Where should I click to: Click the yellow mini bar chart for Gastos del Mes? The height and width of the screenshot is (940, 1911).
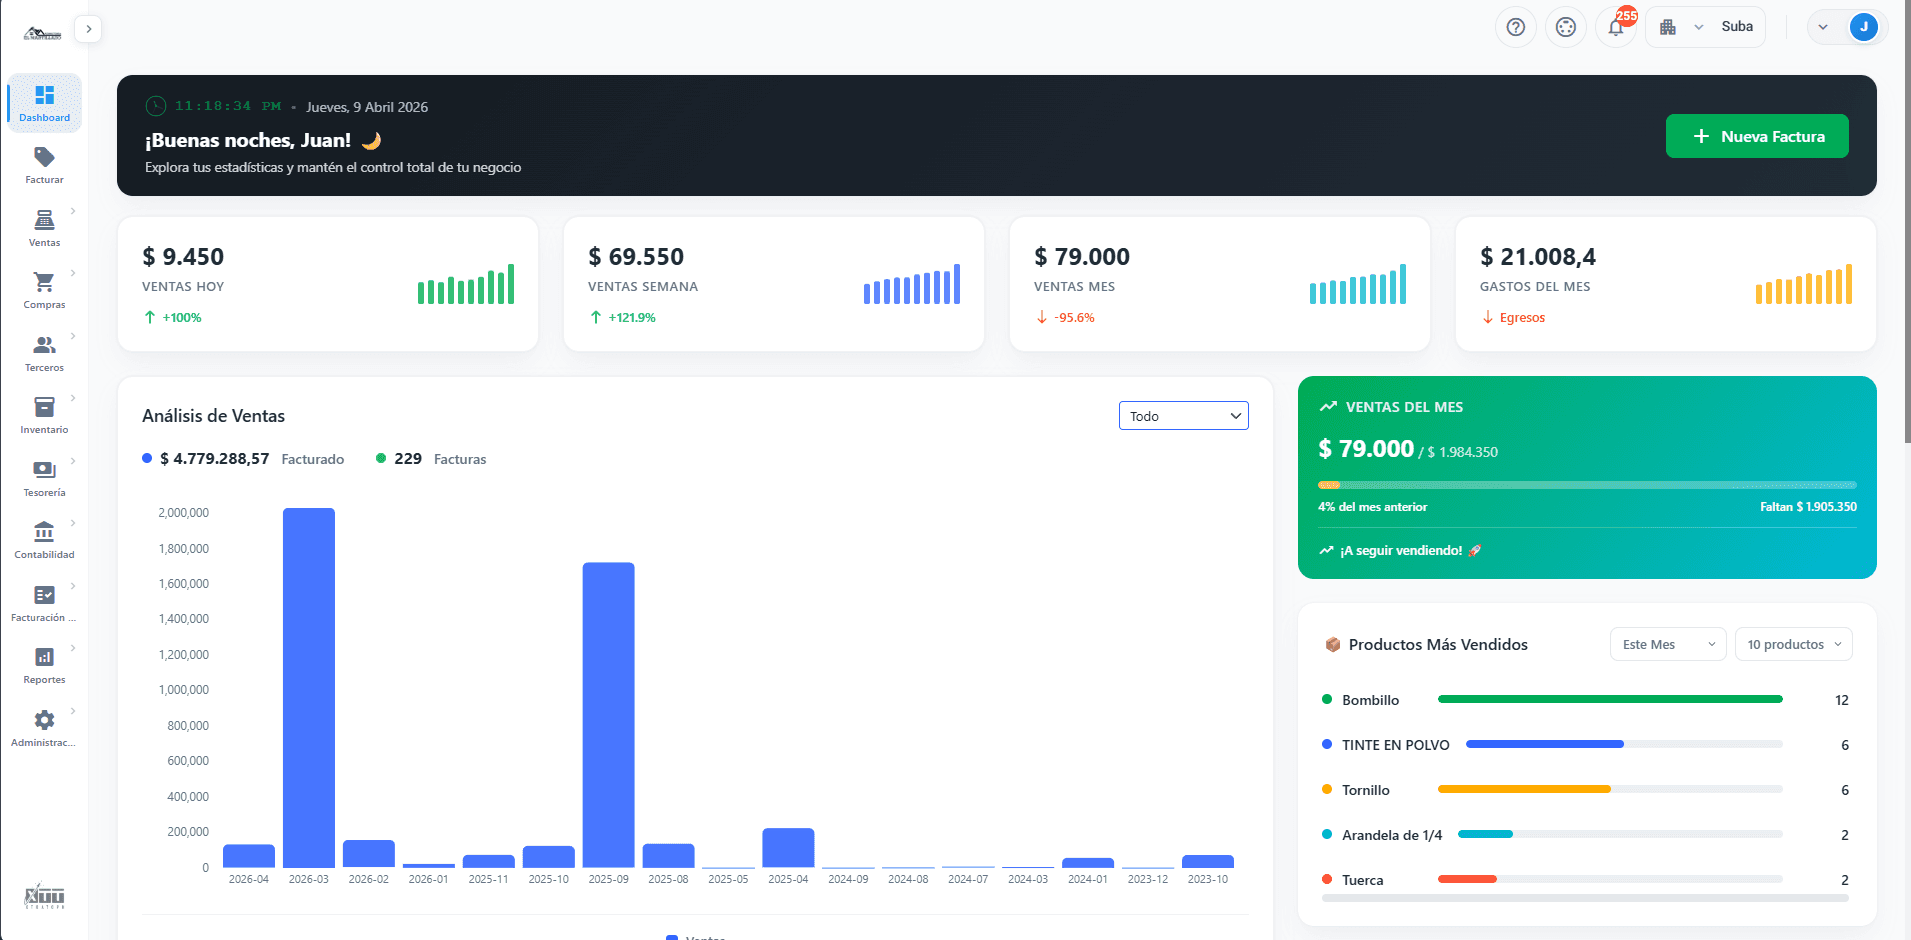coord(1804,284)
